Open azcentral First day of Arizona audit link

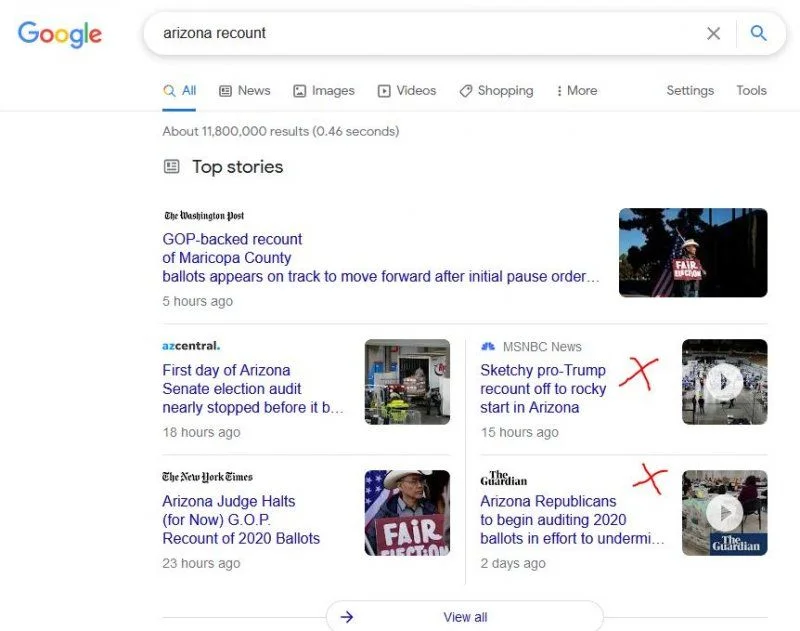click(253, 389)
